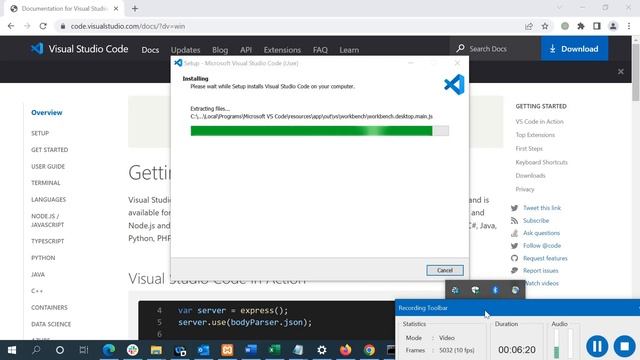Screen dimensions: 640x360
Task: Close the Documentation for Visual Studio tab
Action: click(x=116, y=8)
